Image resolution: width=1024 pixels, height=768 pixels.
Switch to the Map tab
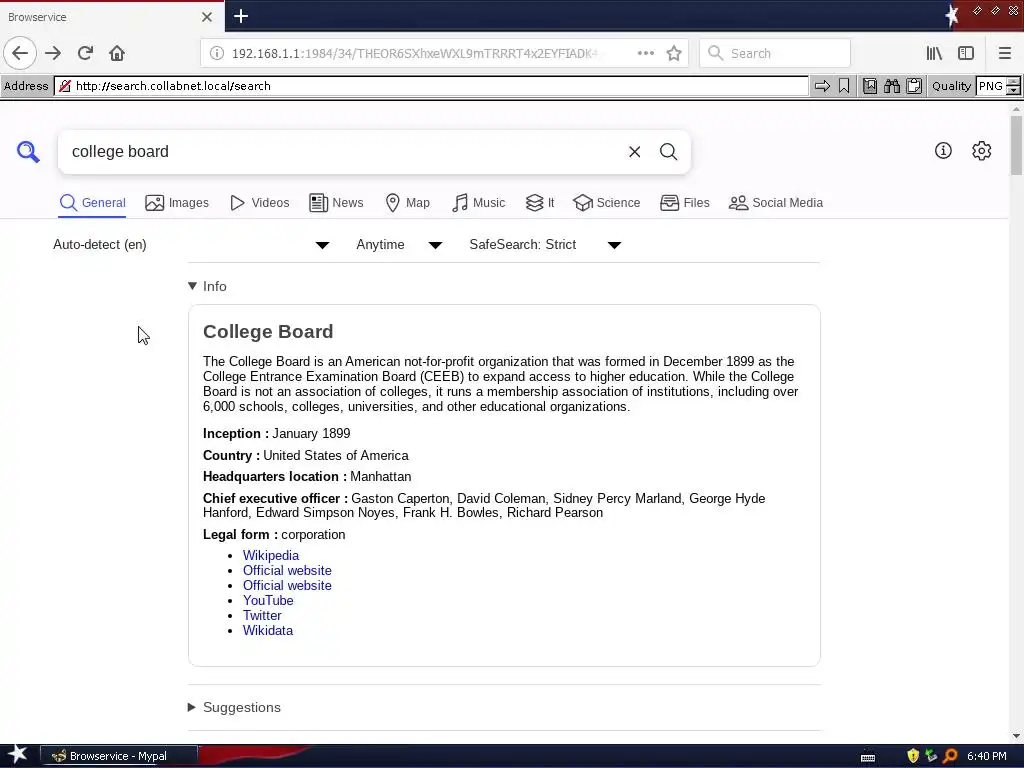[408, 203]
